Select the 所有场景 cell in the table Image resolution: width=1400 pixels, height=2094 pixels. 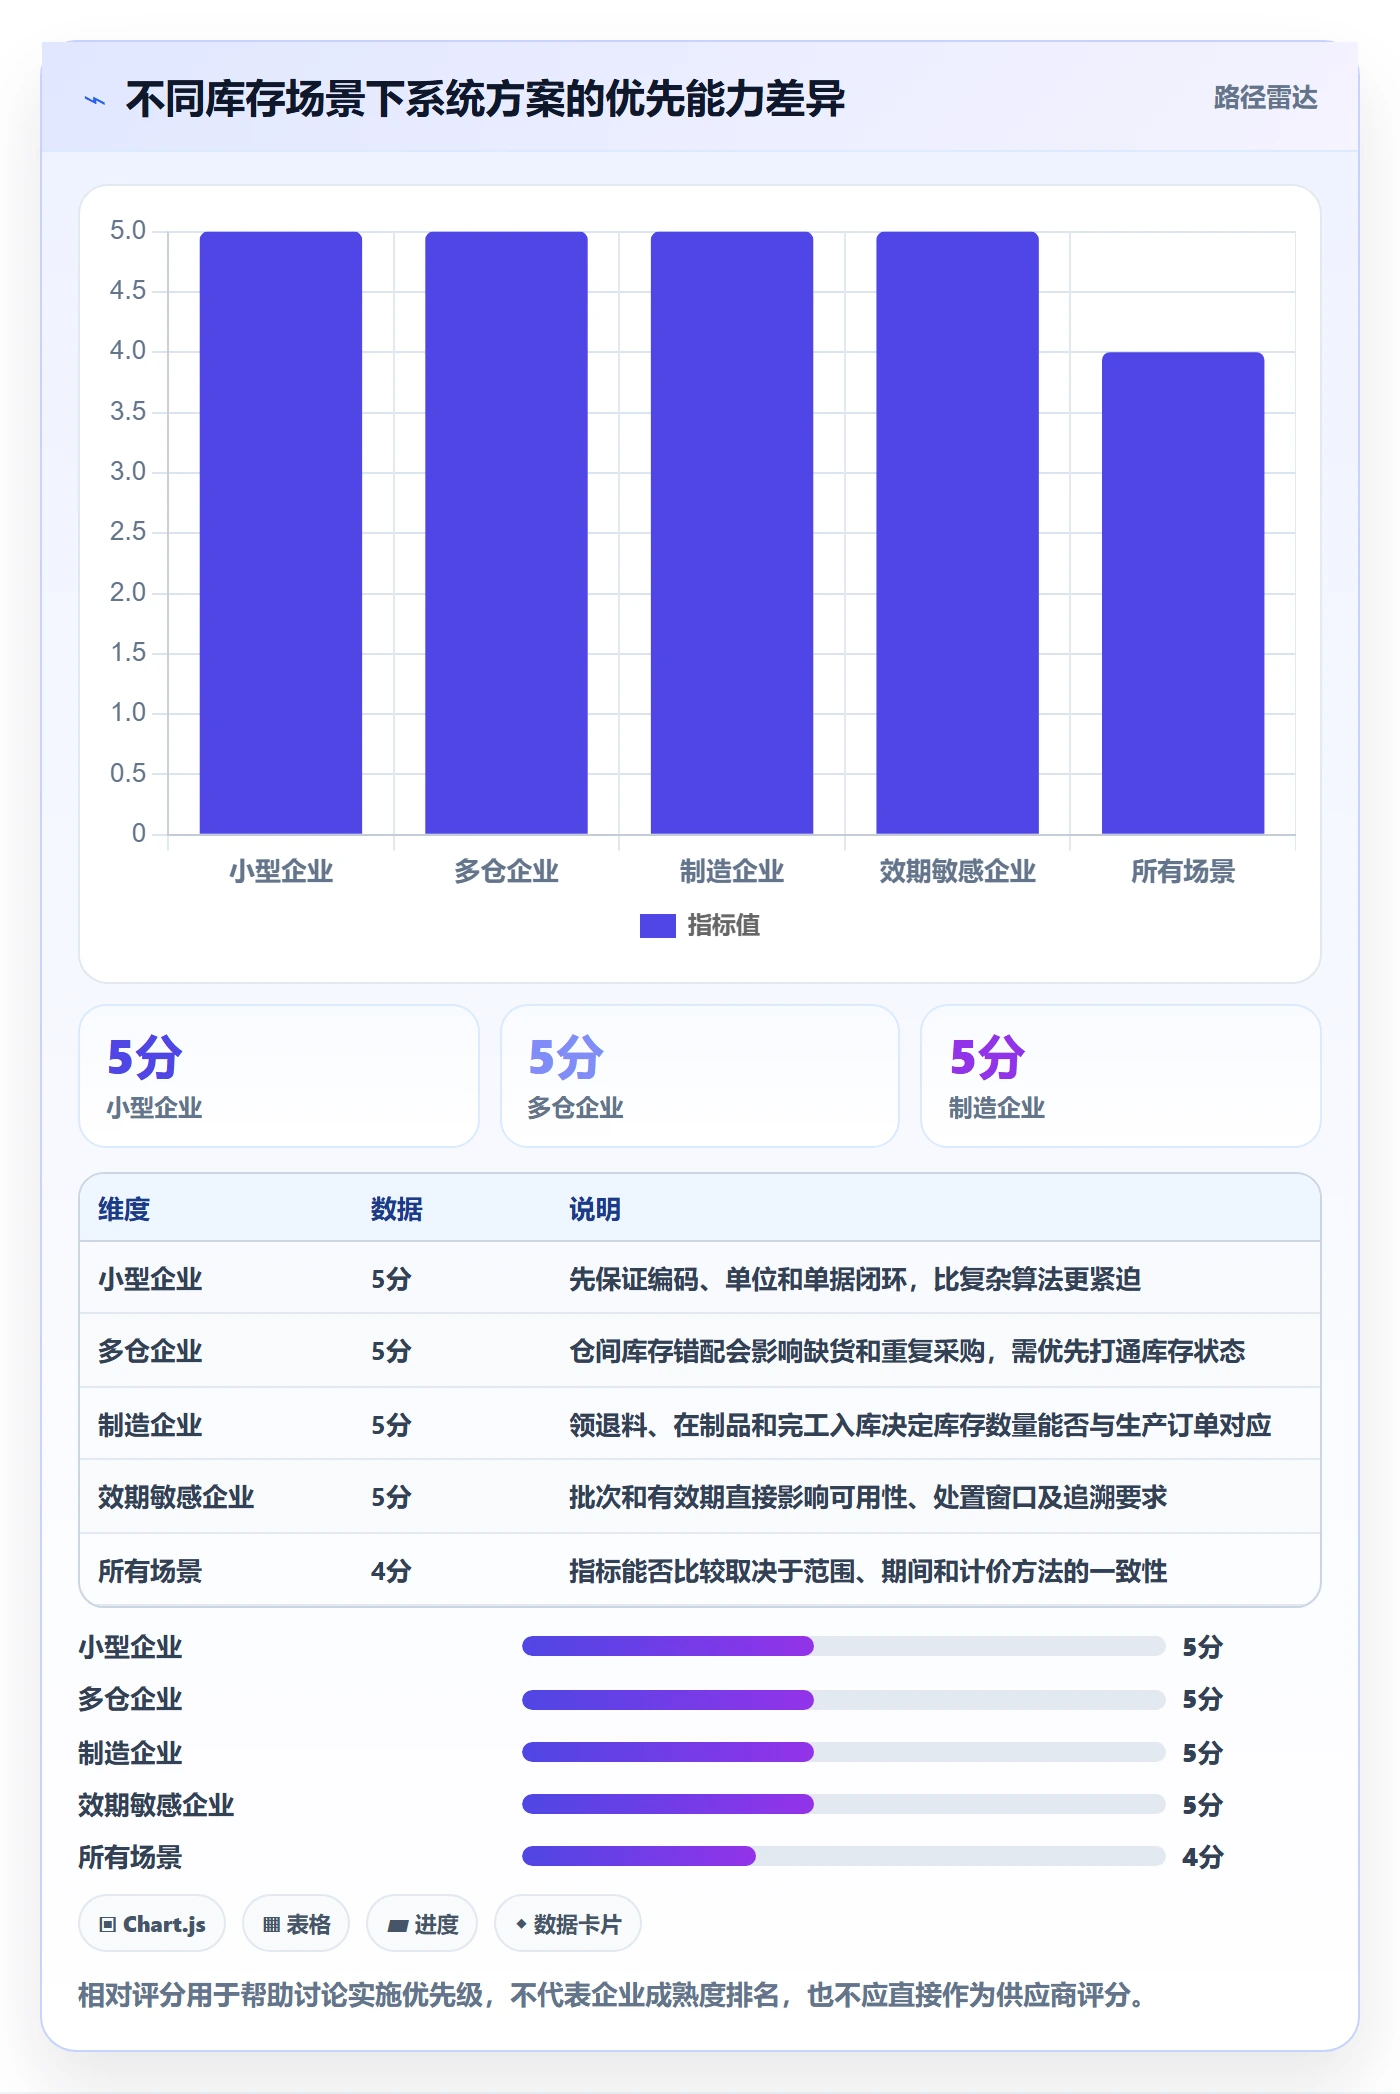(x=150, y=1572)
